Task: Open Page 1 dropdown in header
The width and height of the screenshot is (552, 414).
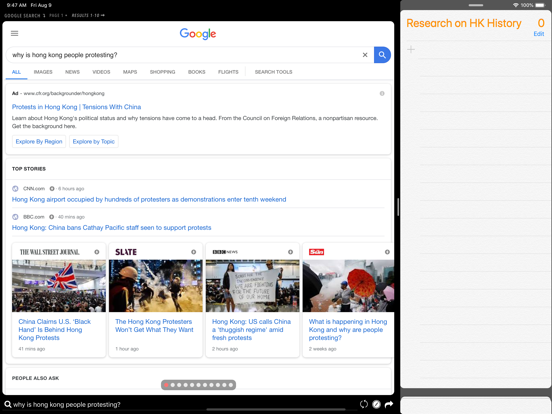Action: 58,15
